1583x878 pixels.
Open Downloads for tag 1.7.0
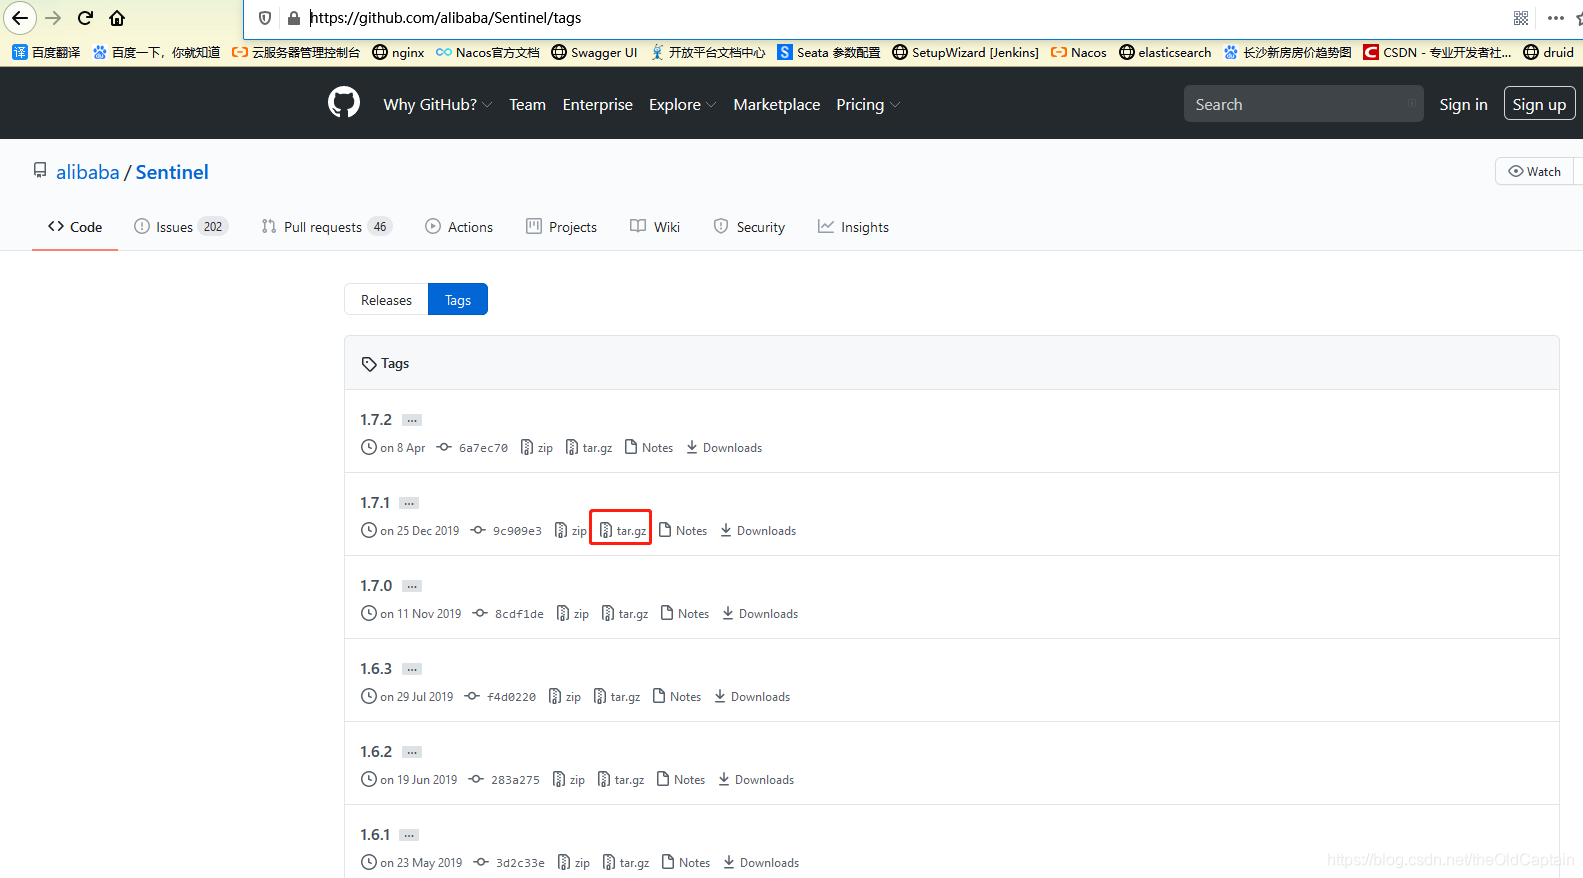[760, 614]
